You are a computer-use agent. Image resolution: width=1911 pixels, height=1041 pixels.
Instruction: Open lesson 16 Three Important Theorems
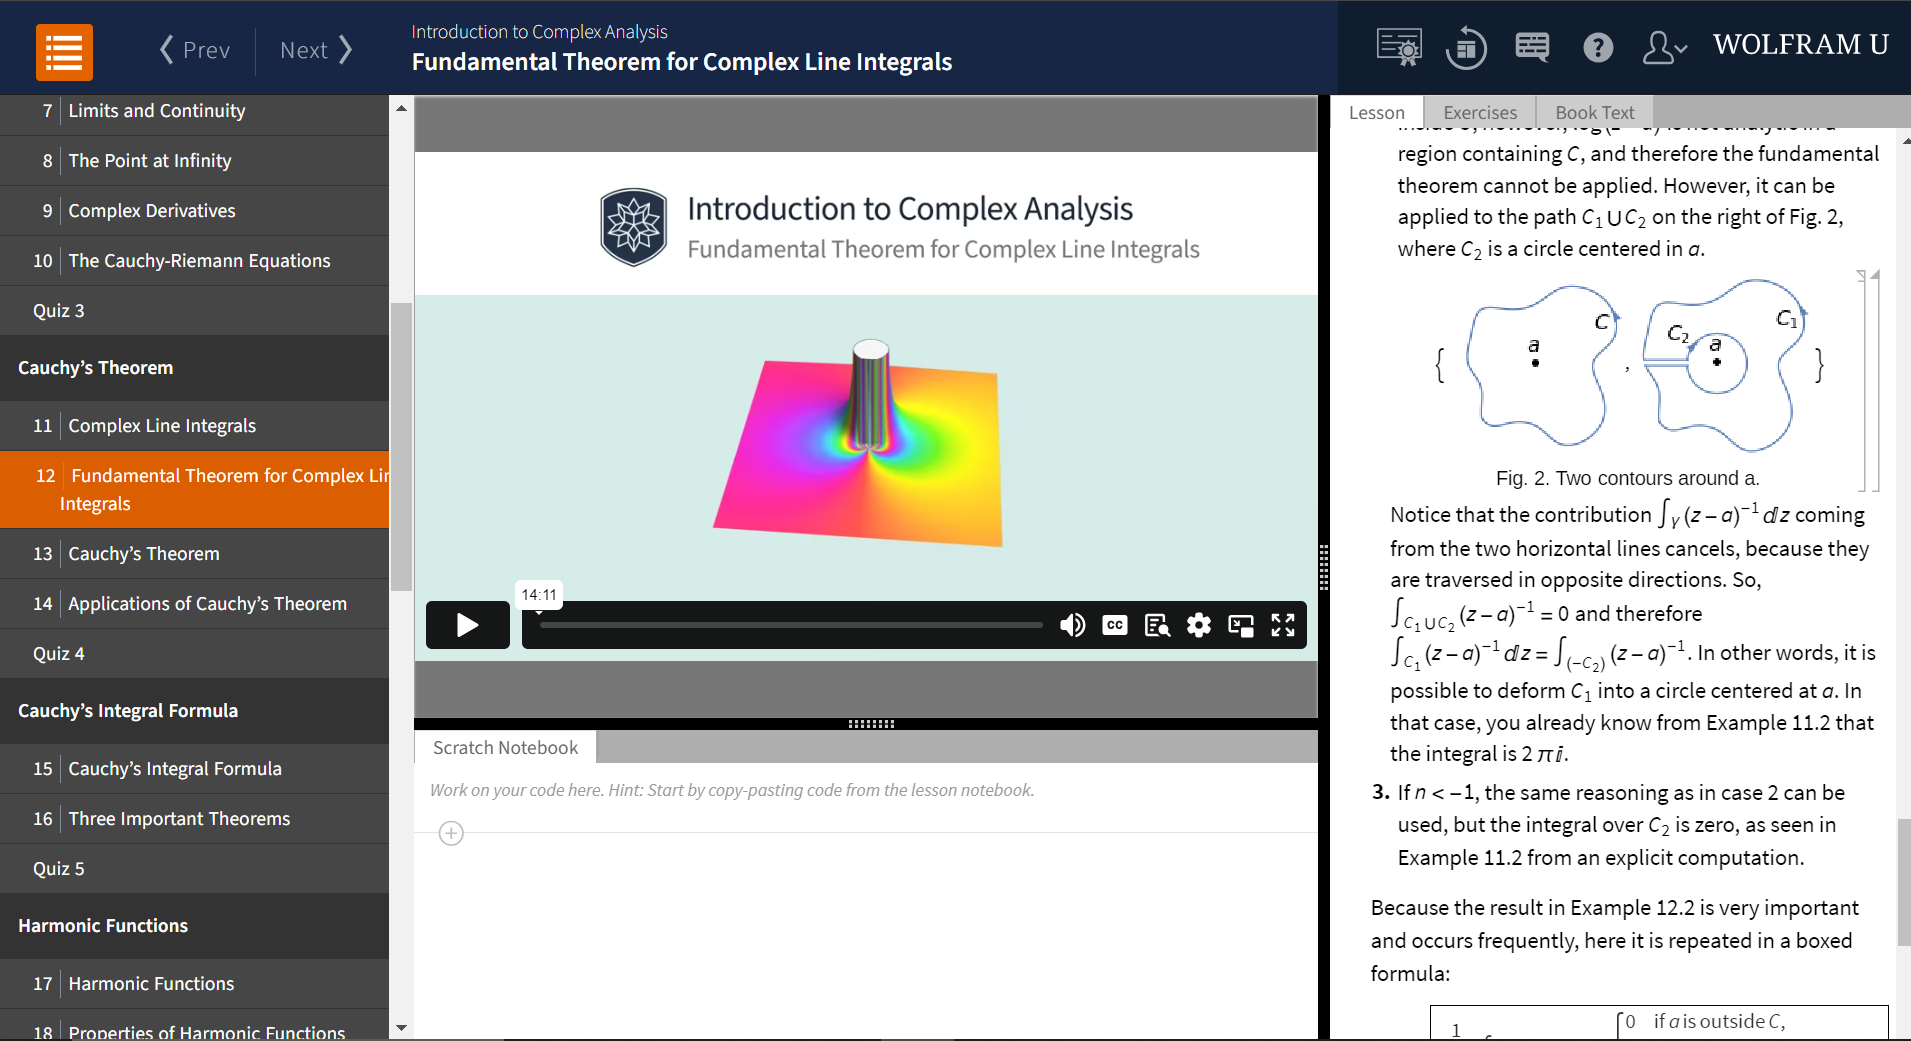pyautogui.click(x=194, y=819)
